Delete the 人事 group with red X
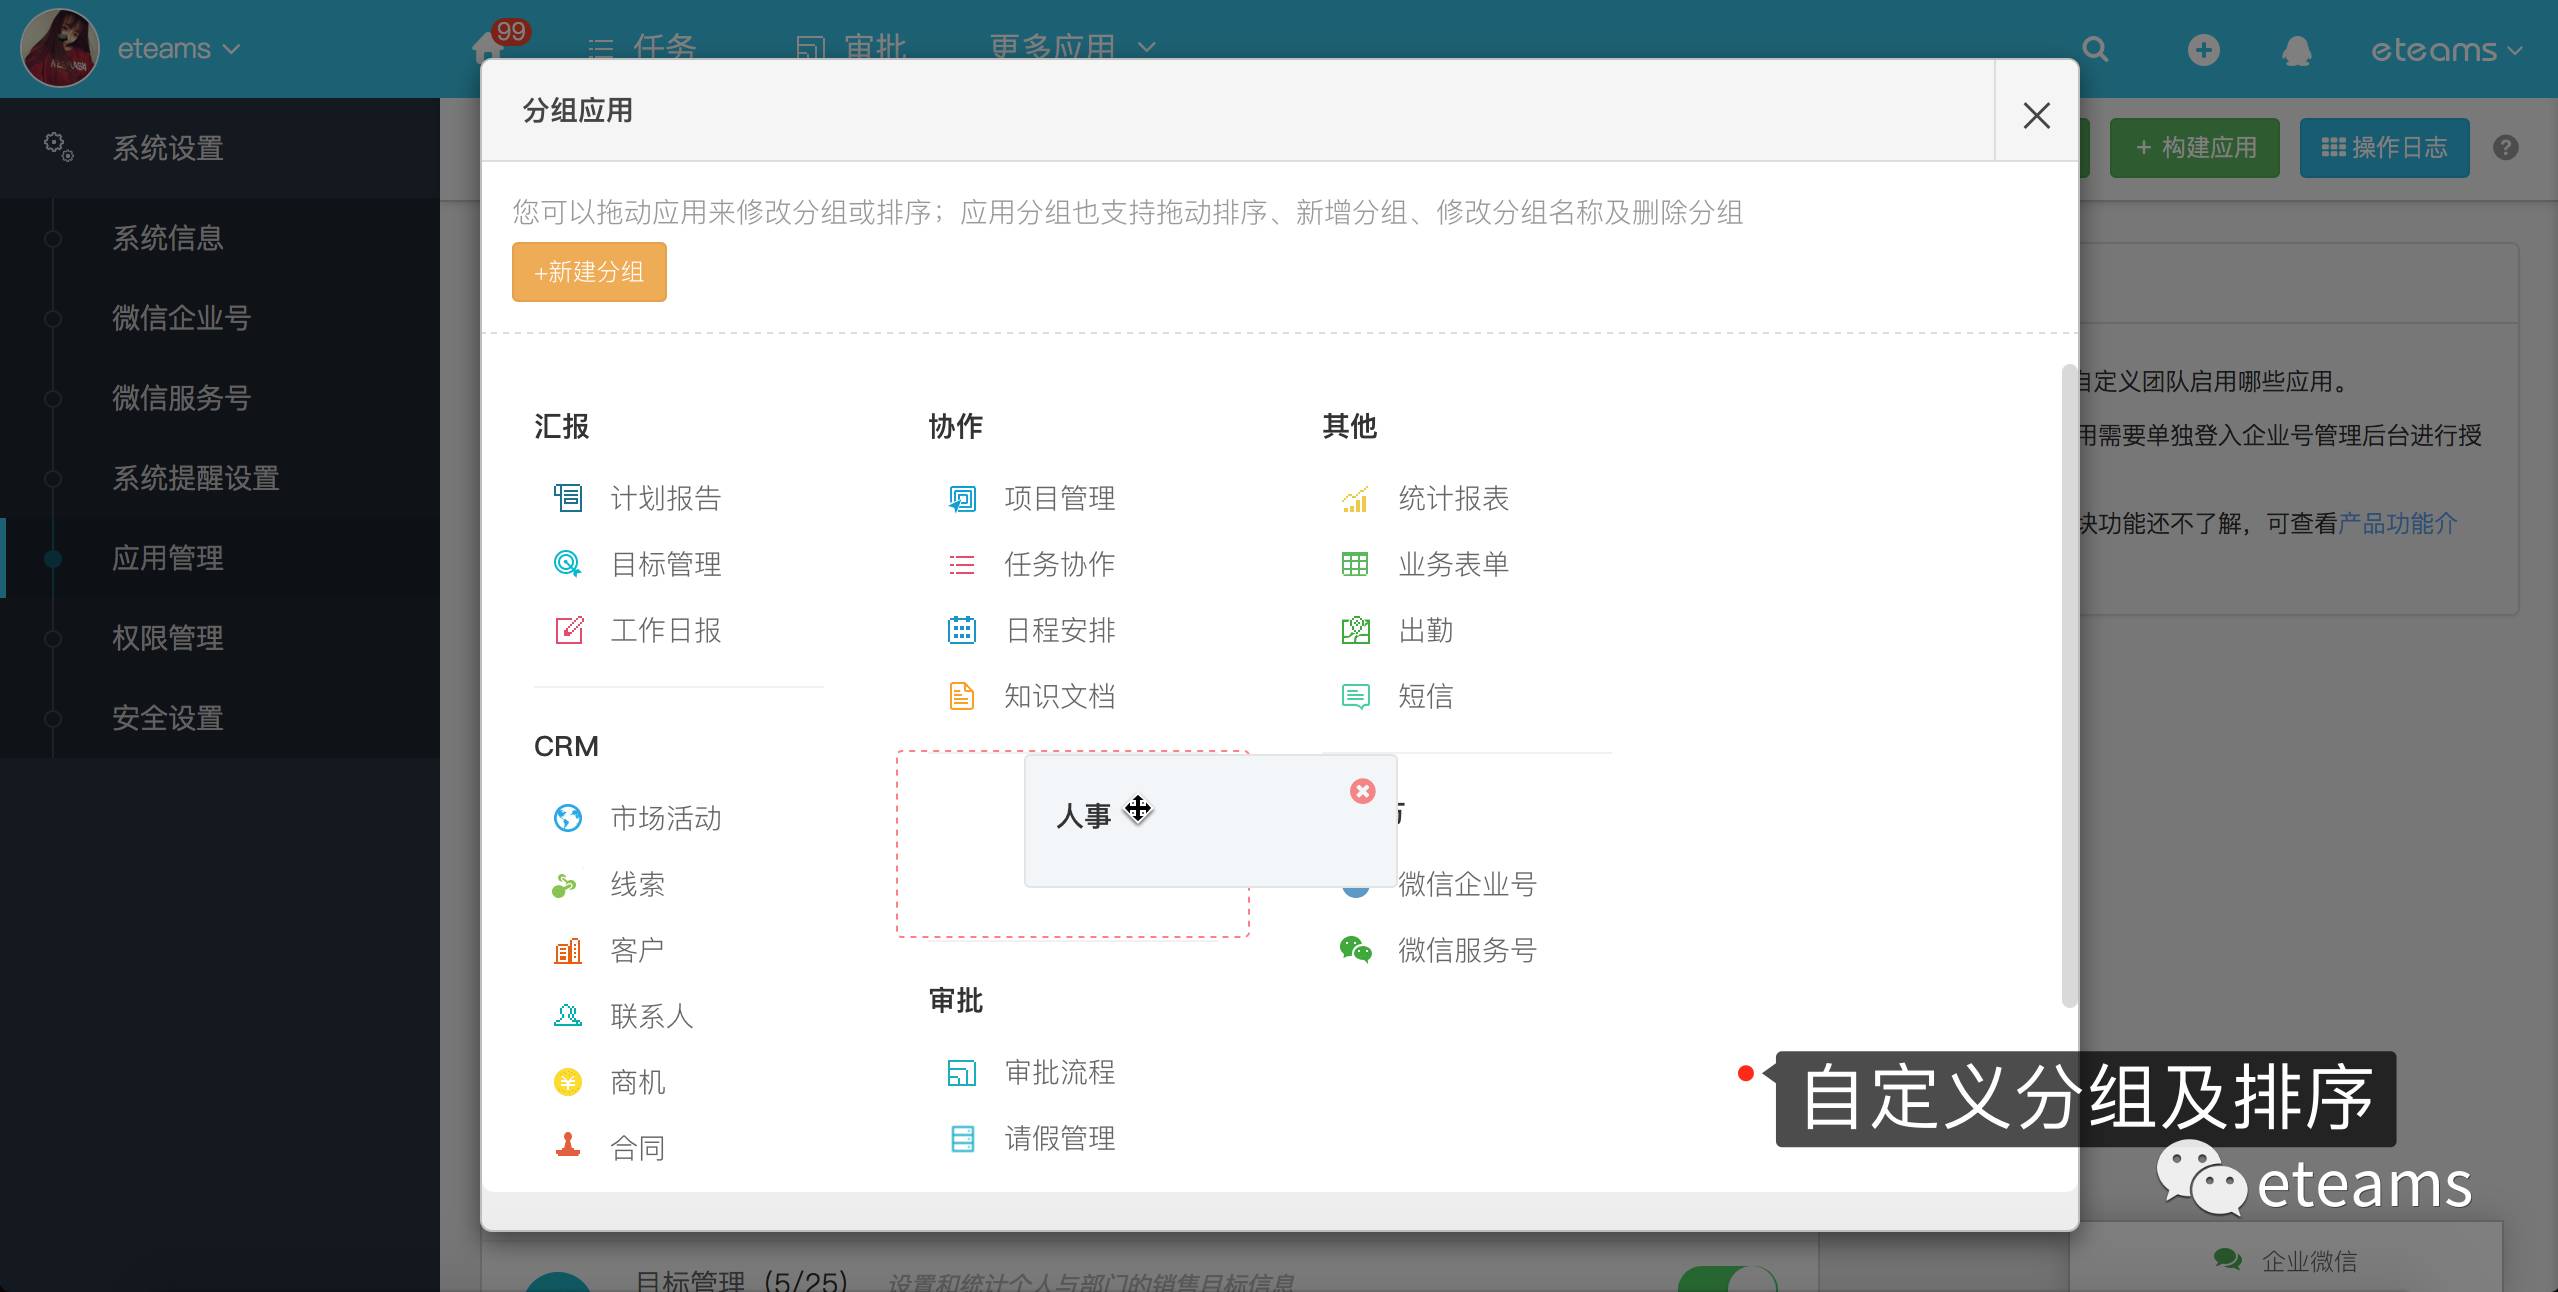The height and width of the screenshot is (1292, 2558). pyautogui.click(x=1362, y=791)
